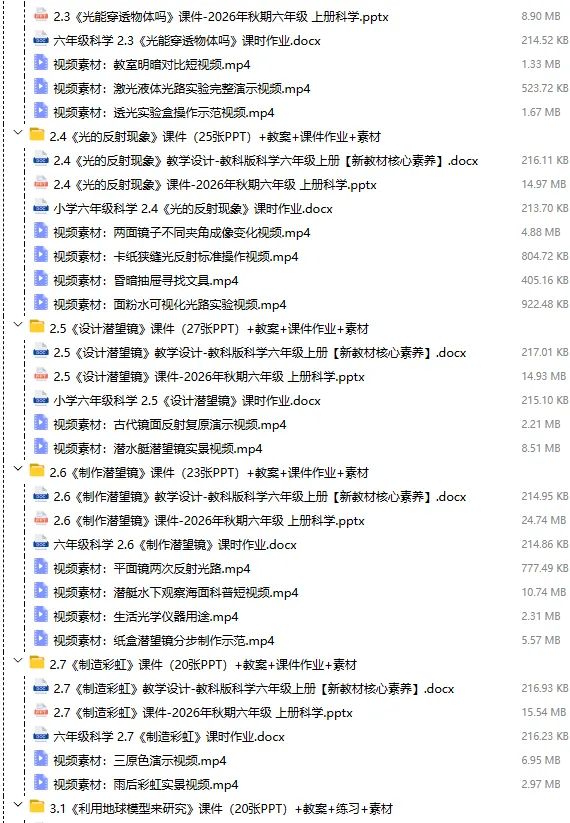Viewport: 570px width, 823px height.
Task: Open 视频素材：生活光学仪器用途.mp4
Action: coord(145,616)
